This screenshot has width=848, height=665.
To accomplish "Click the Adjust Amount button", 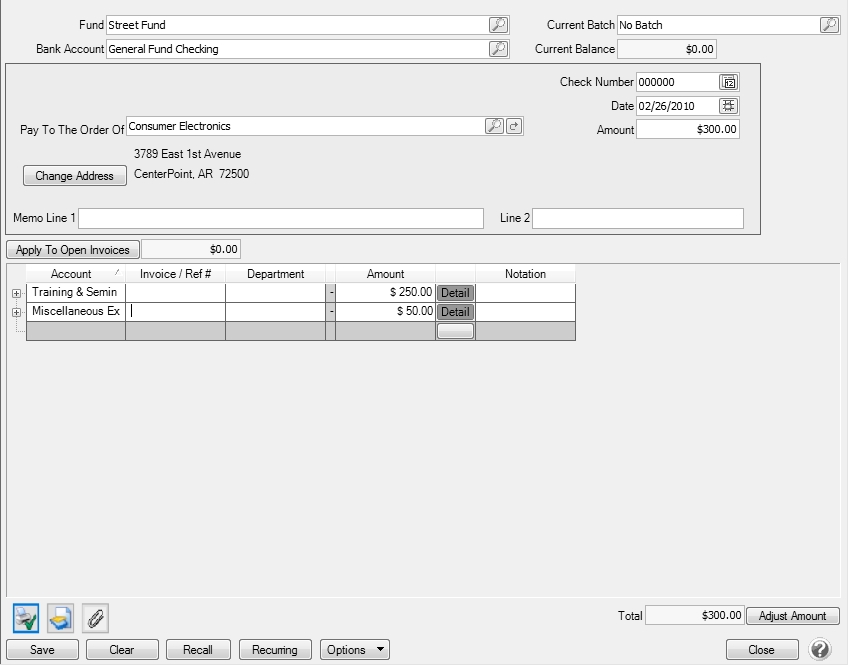I will point(793,616).
